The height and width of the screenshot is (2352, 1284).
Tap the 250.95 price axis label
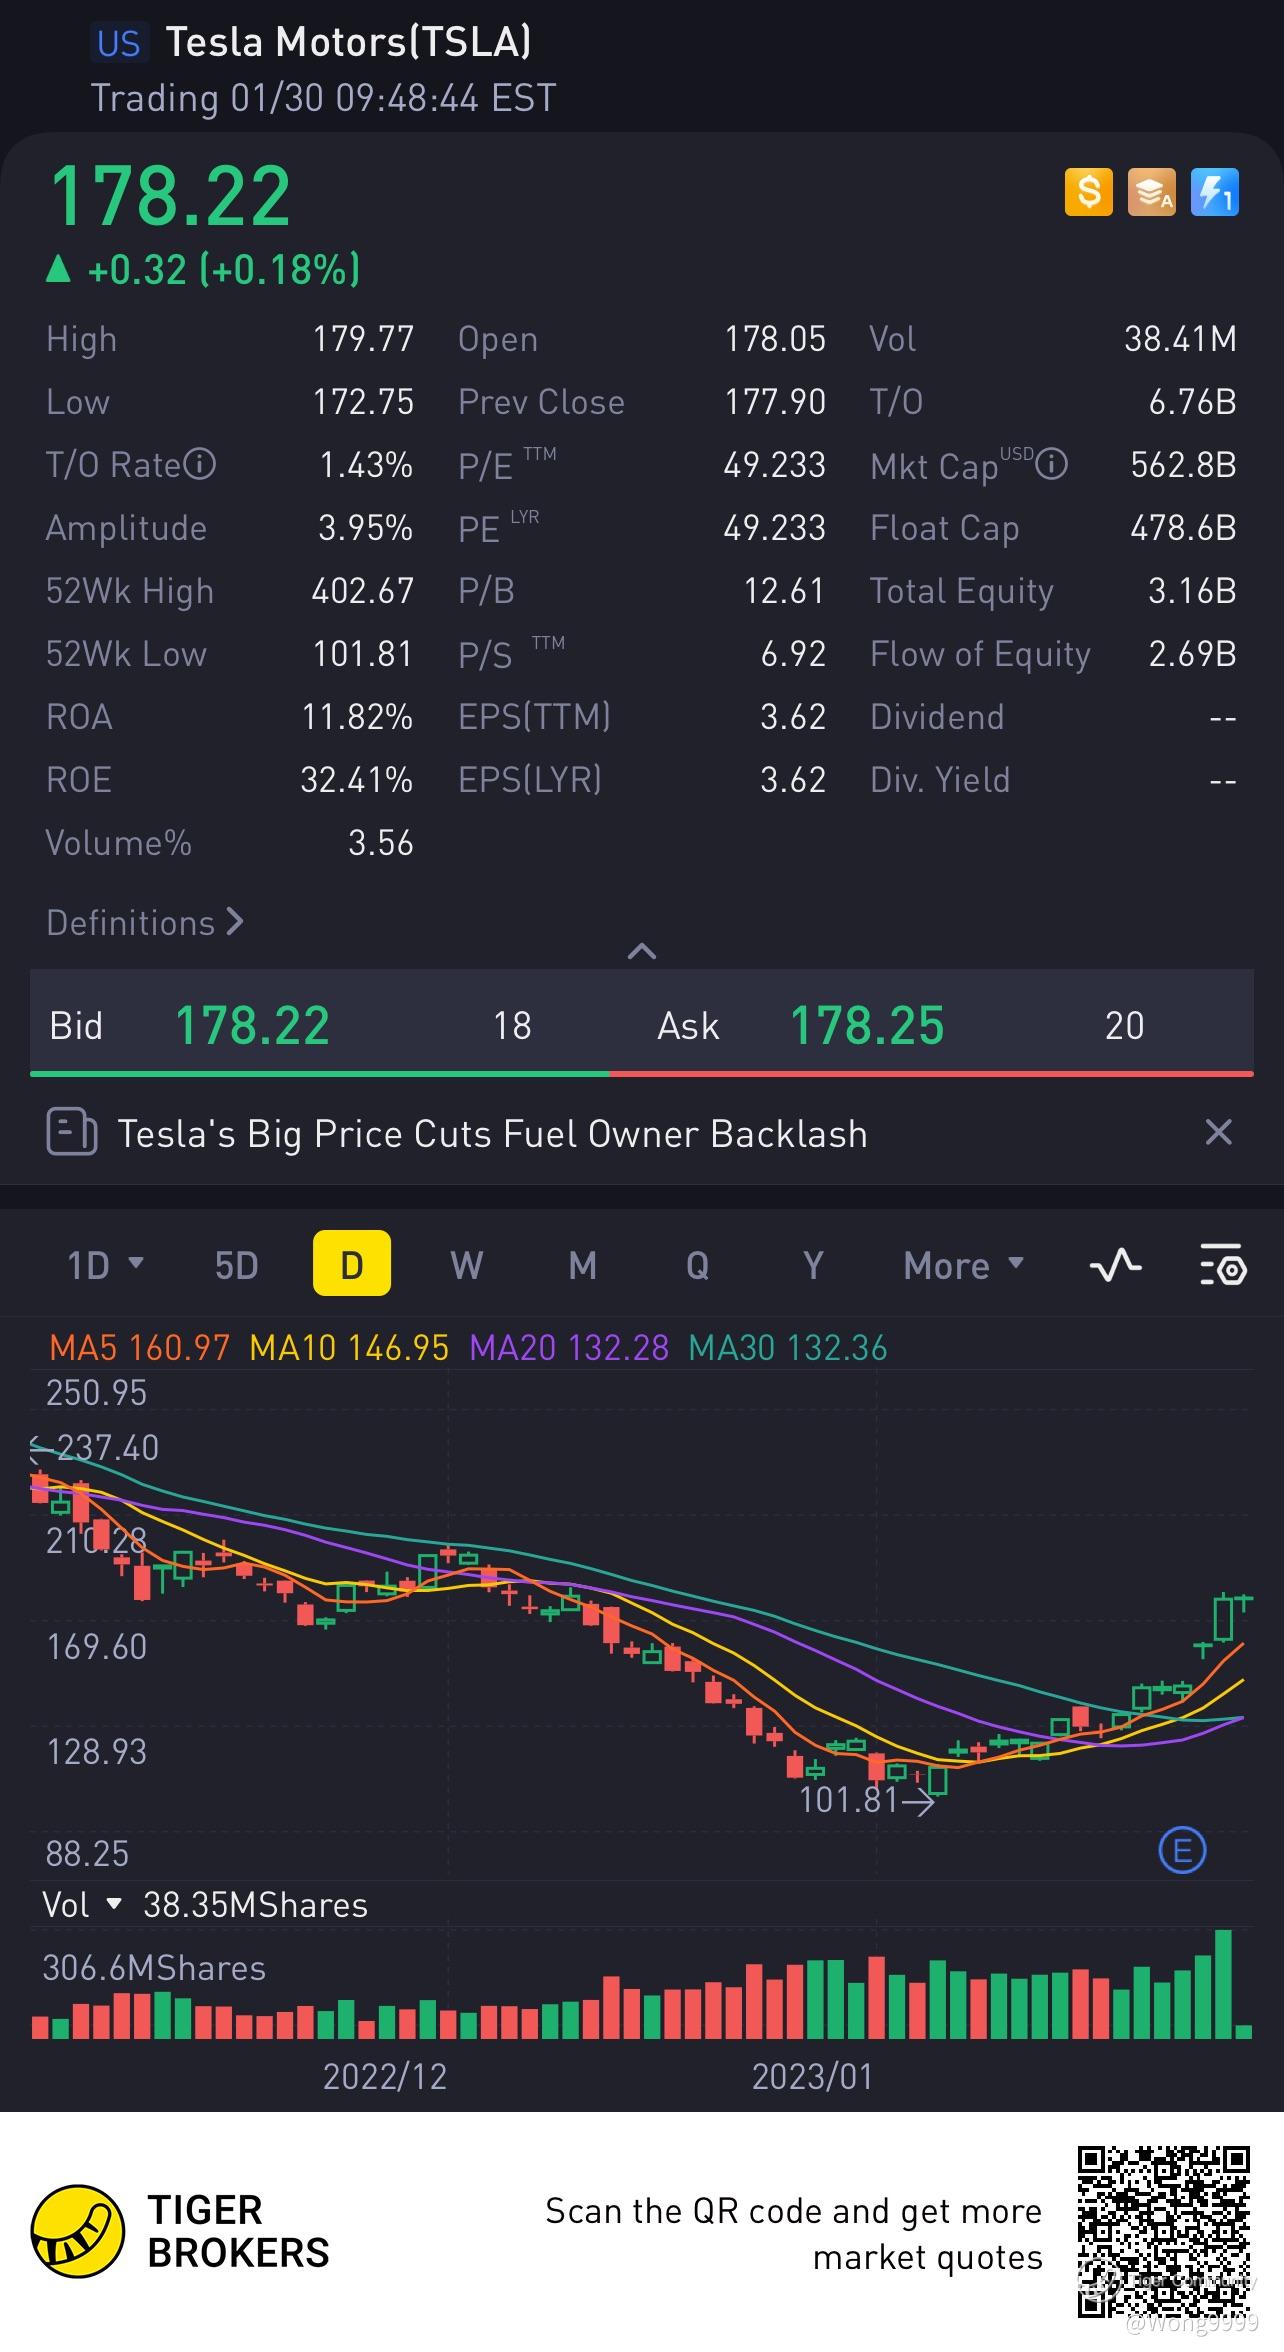pyautogui.click(x=97, y=1393)
